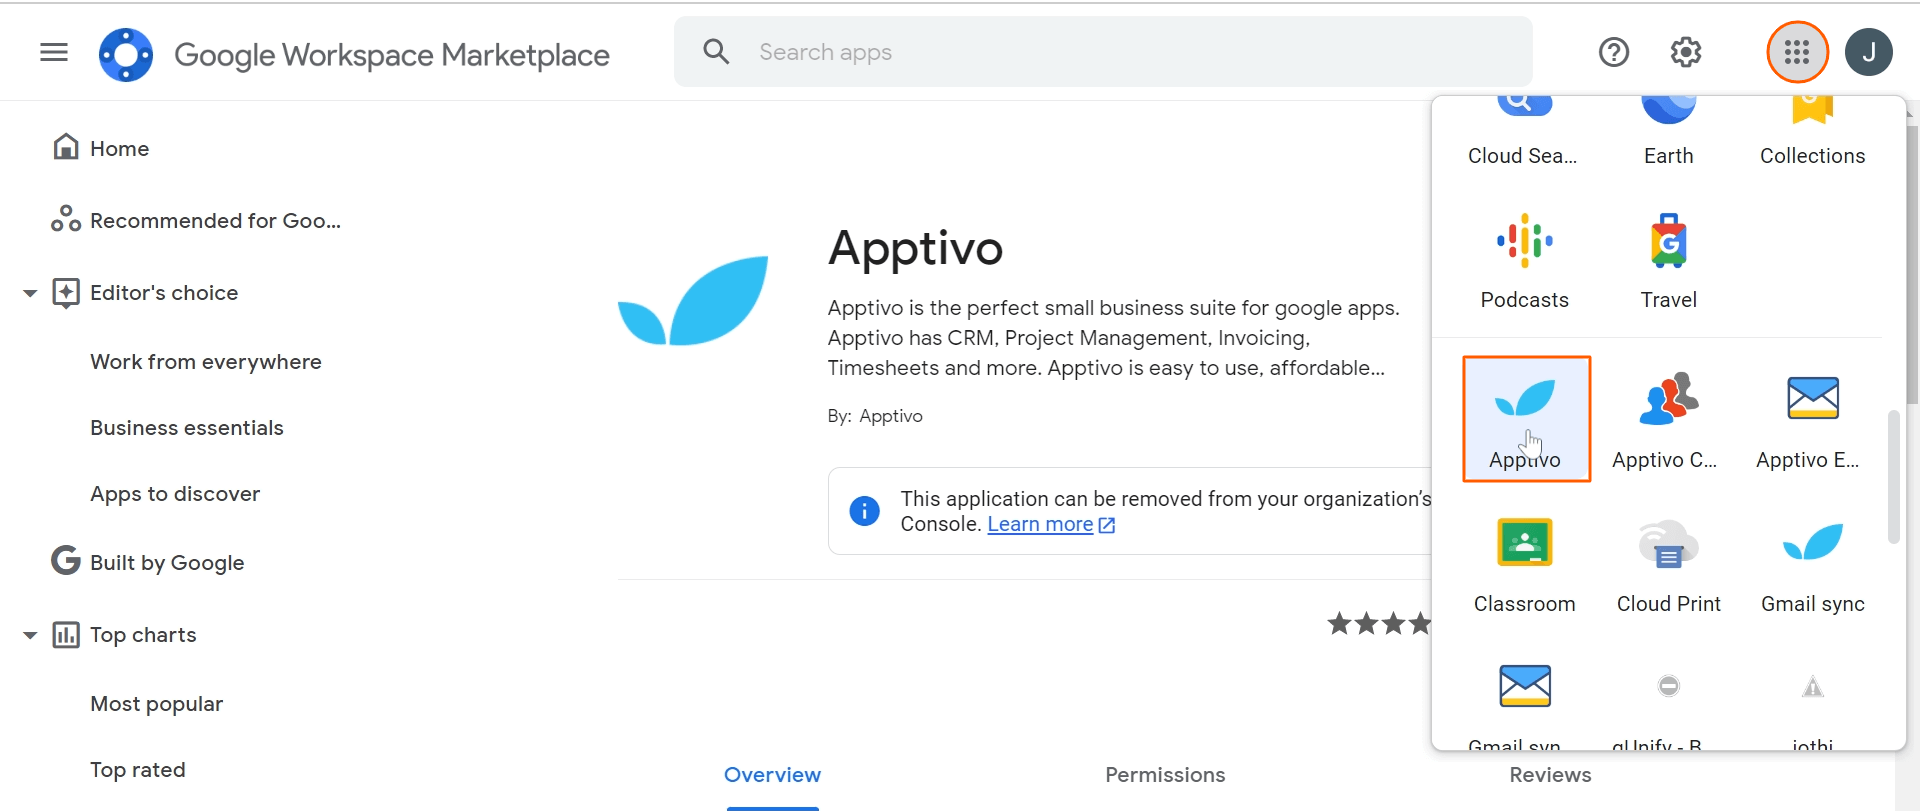Open Editor's choice category
Screen dimensions: 1920x811
point(164,293)
